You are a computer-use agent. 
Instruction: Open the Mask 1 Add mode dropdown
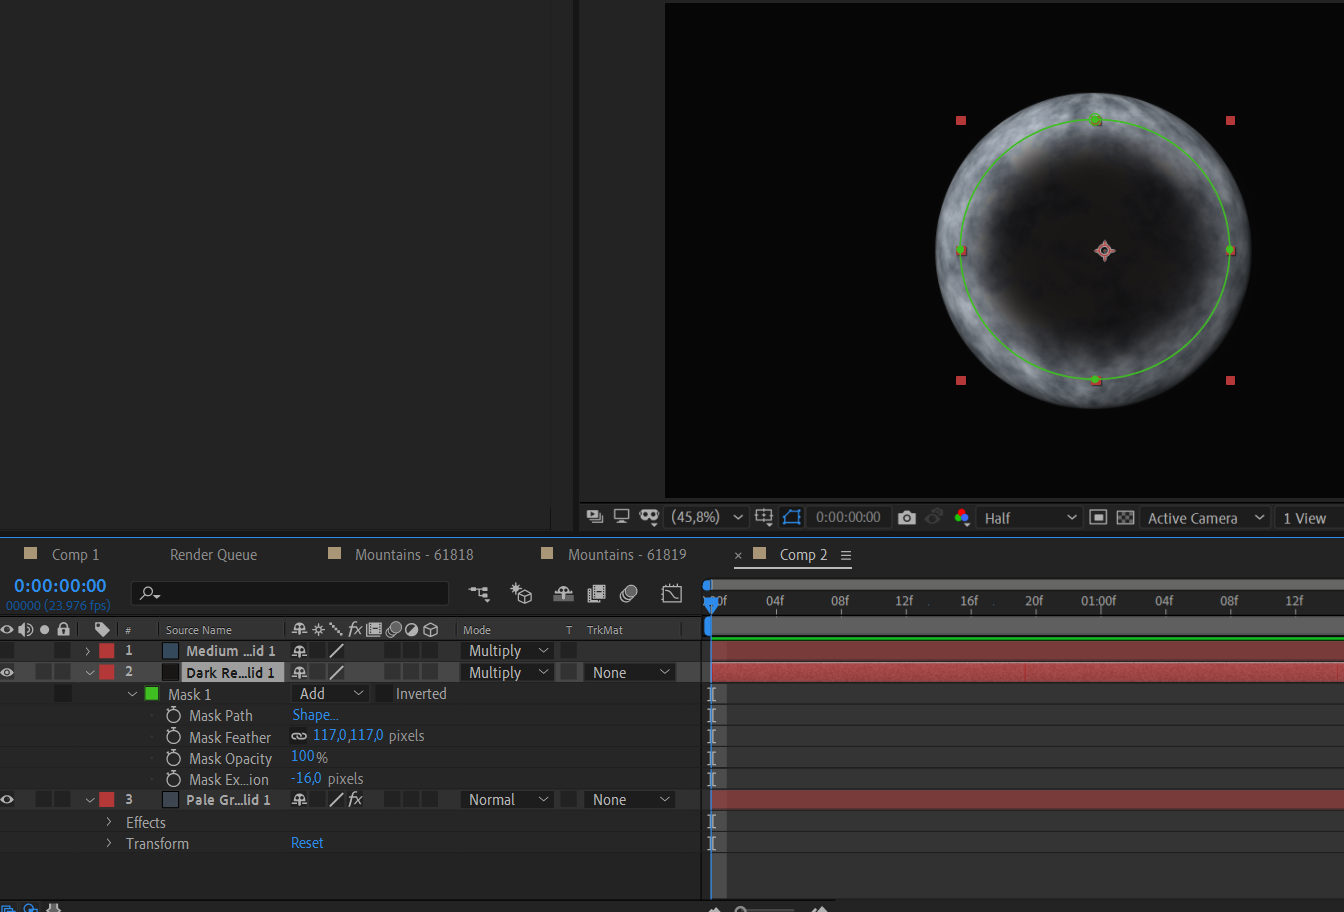330,694
